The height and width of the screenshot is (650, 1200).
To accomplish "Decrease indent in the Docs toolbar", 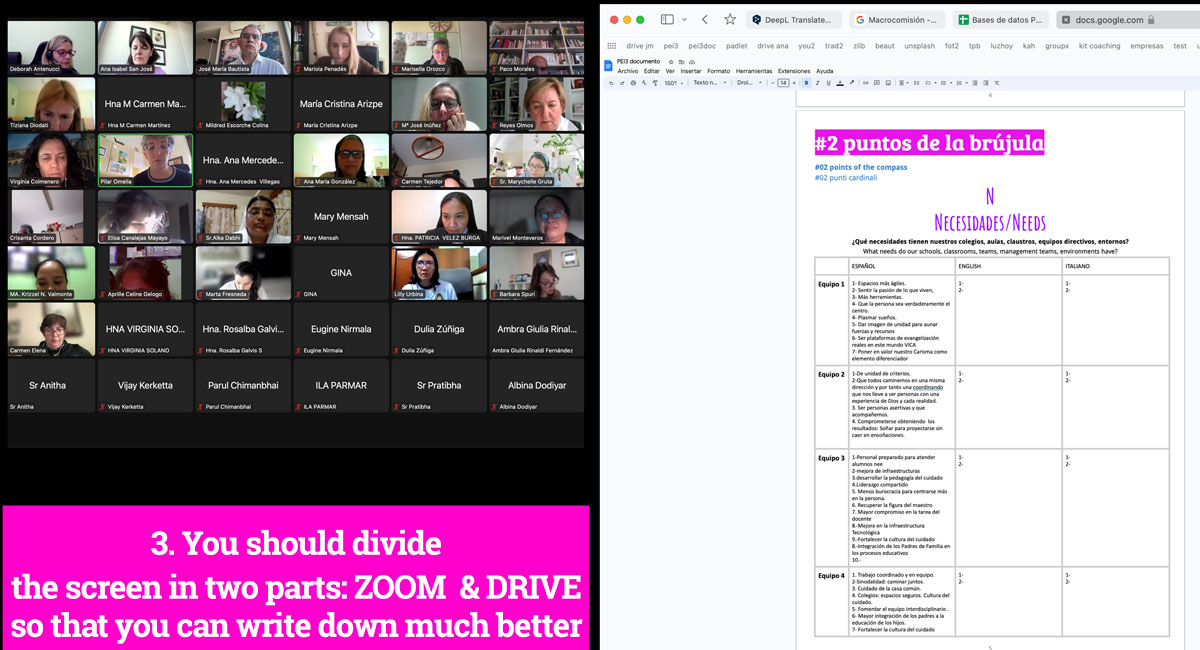I will (x=975, y=83).
